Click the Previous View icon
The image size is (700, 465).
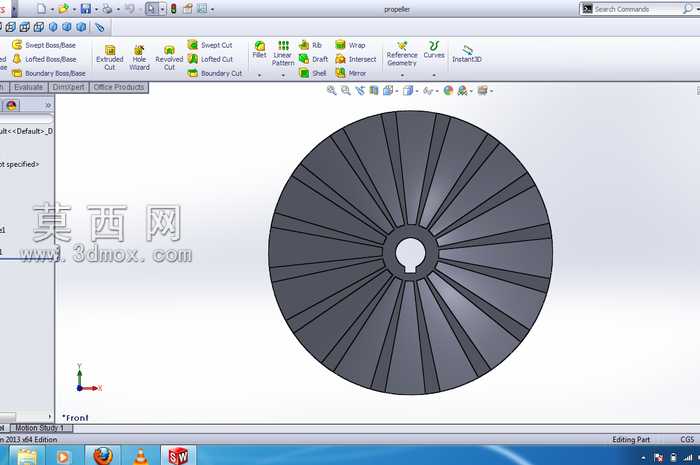pos(360,91)
